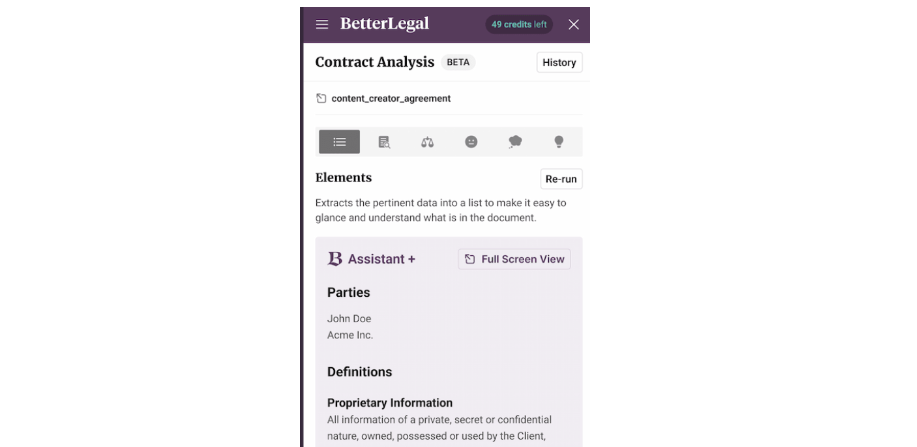Click the BetterLegal logo
Screen dimensions: 917x447
click(x=385, y=24)
